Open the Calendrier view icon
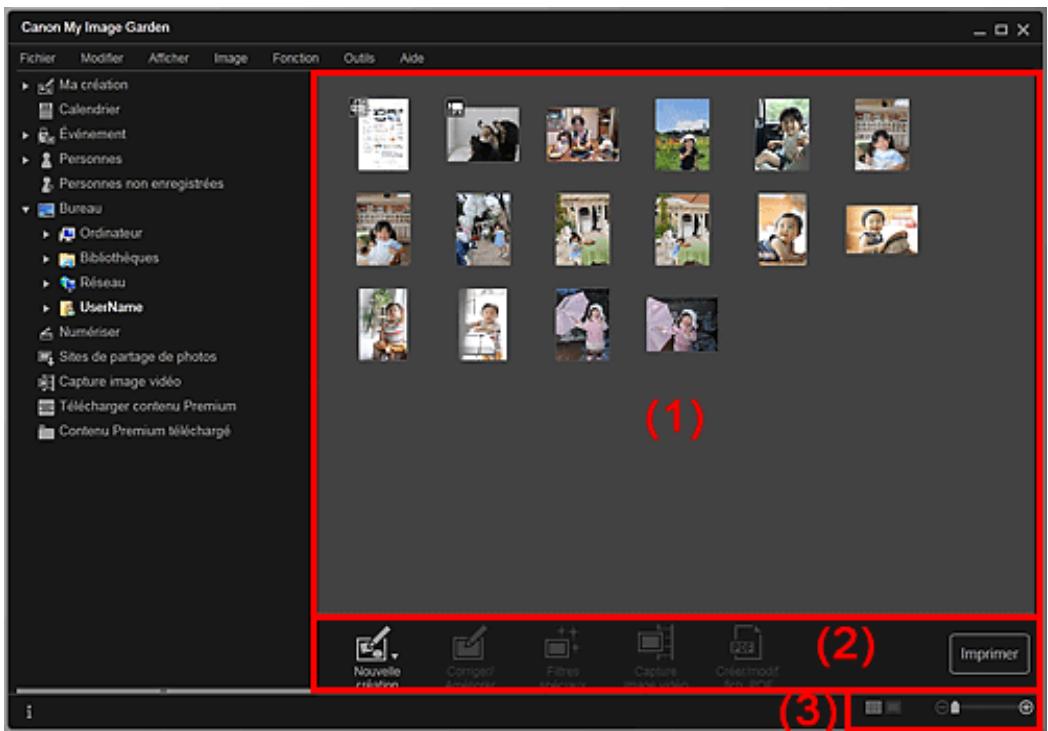1048x731 pixels. point(44,110)
